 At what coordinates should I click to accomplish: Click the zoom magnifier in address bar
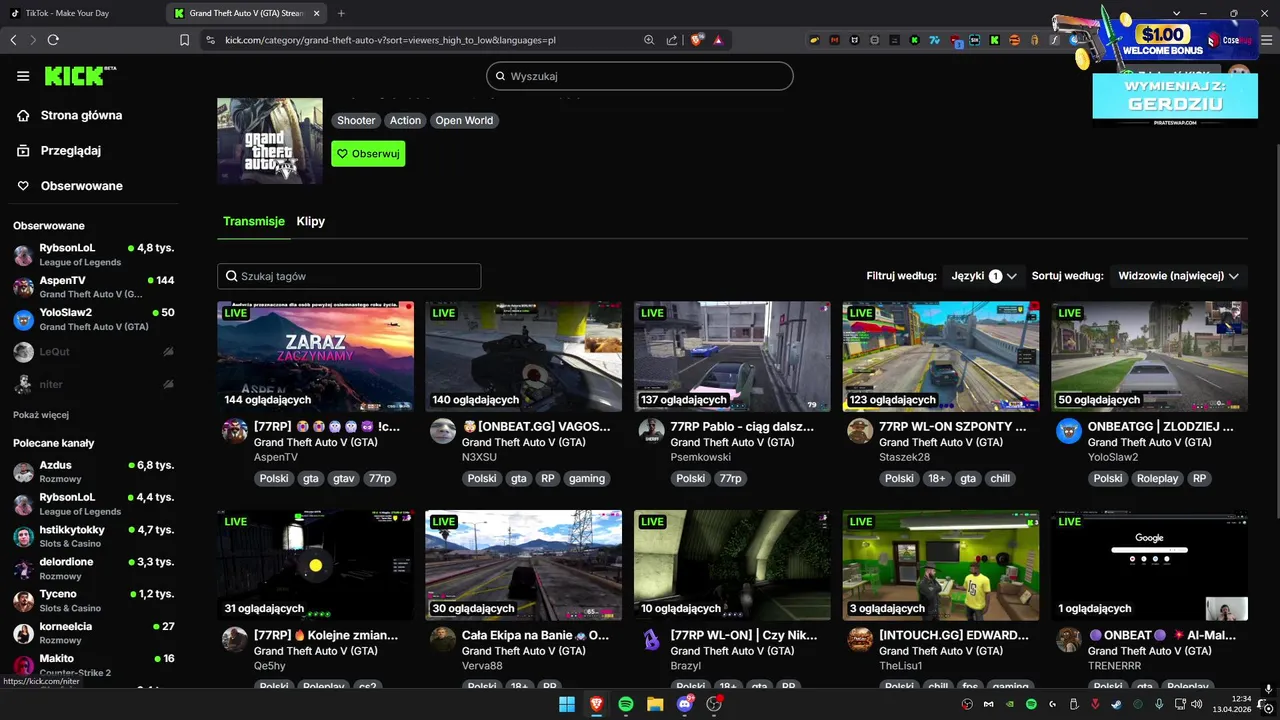coord(649,40)
